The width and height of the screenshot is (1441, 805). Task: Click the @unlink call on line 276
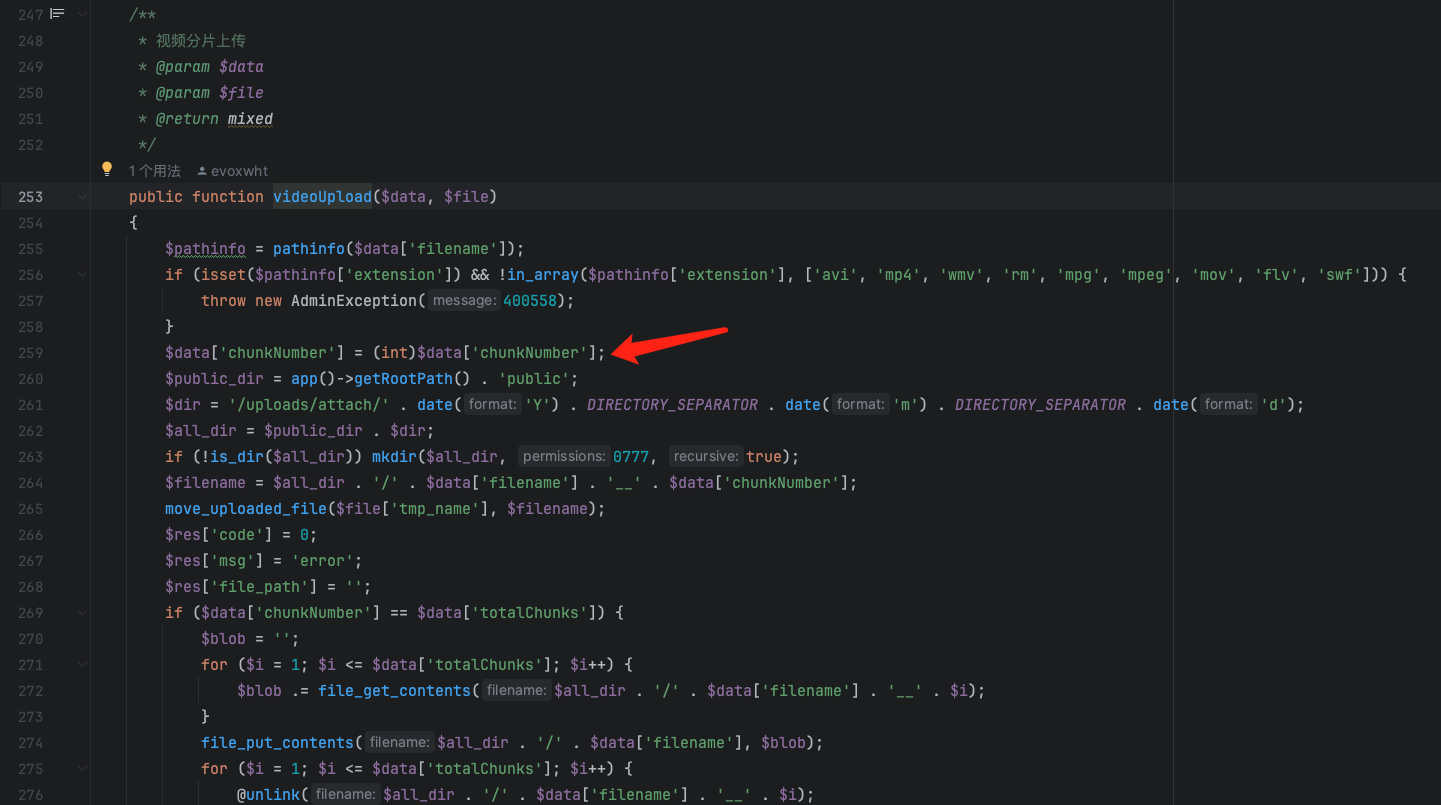tap(268, 795)
